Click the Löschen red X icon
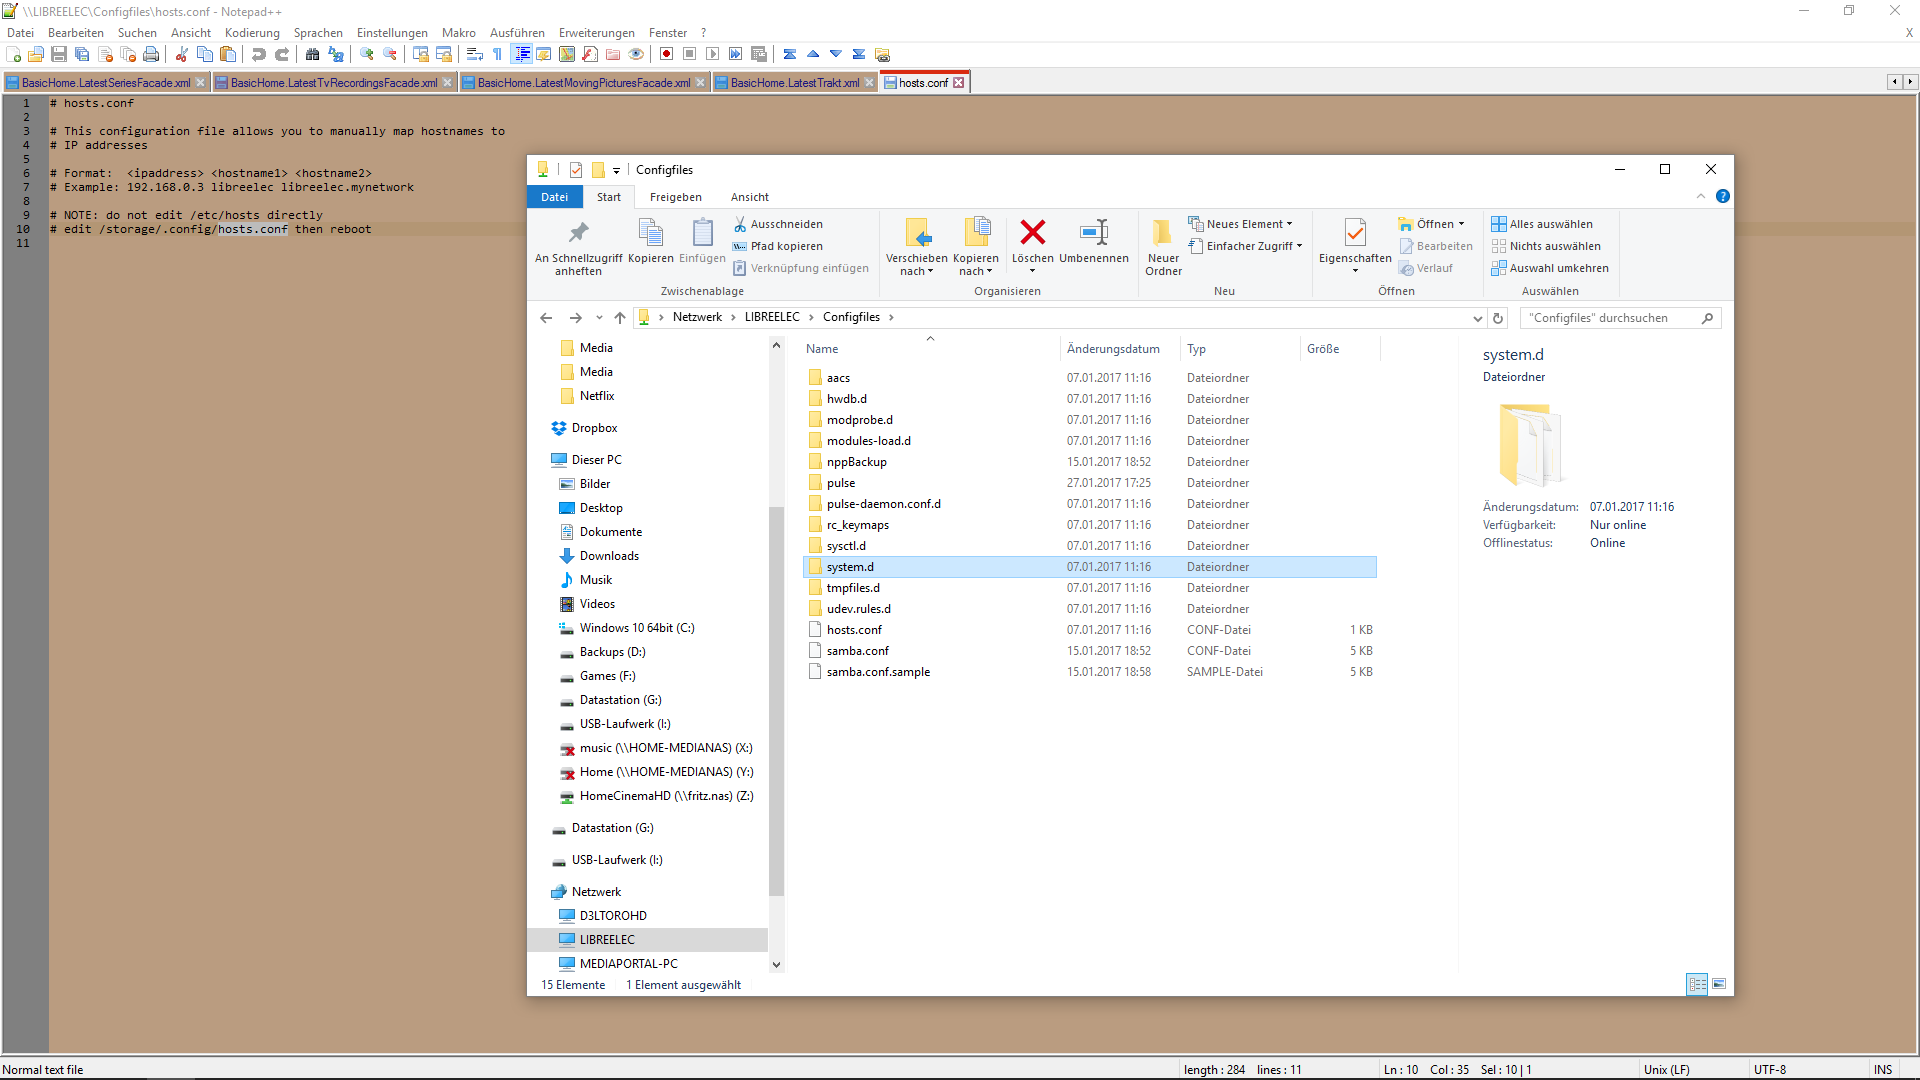The width and height of the screenshot is (1920, 1080). point(1032,233)
